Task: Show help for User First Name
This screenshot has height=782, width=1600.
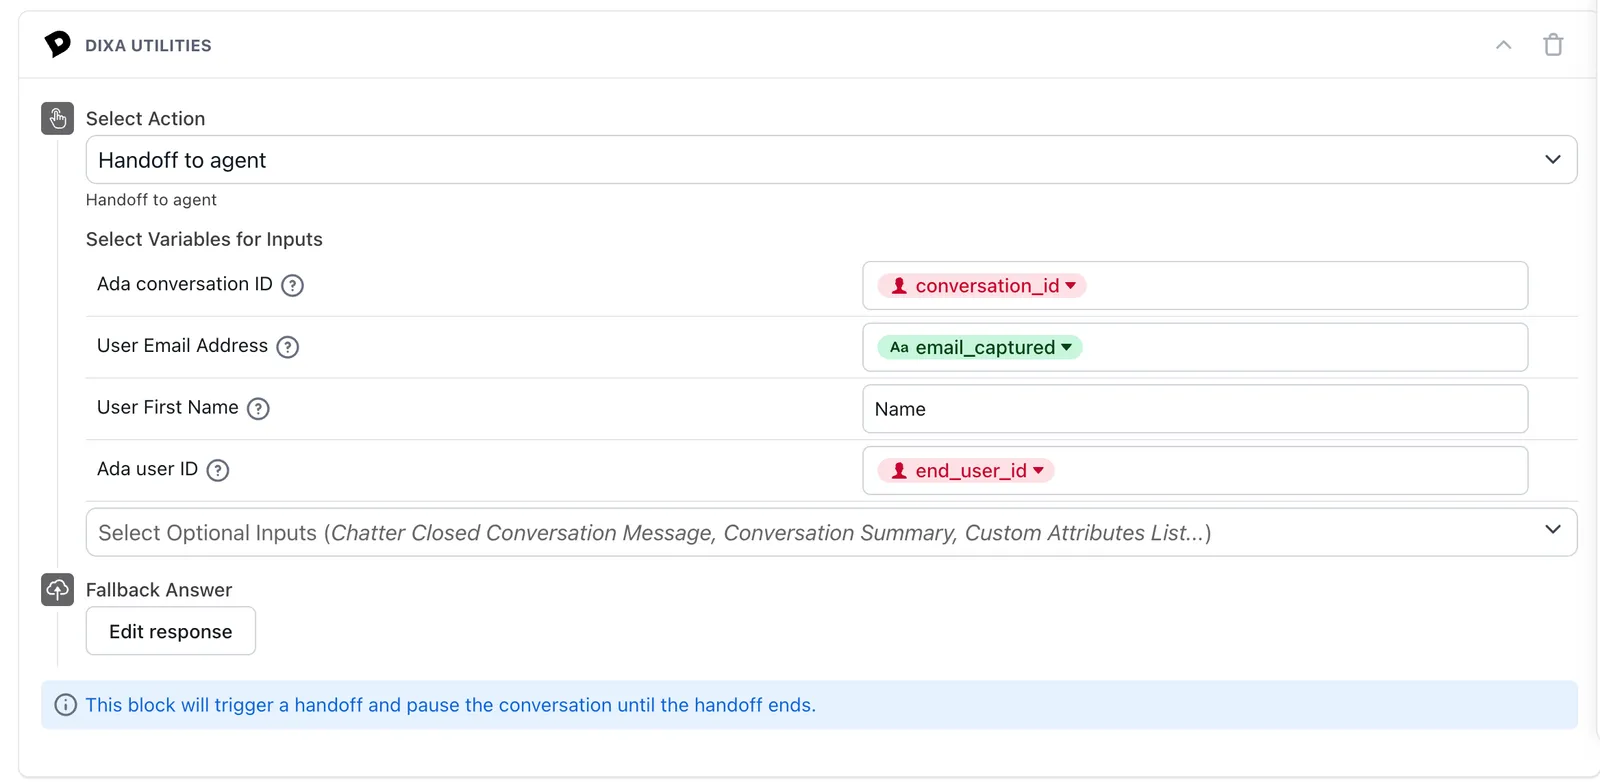Action: 258,408
